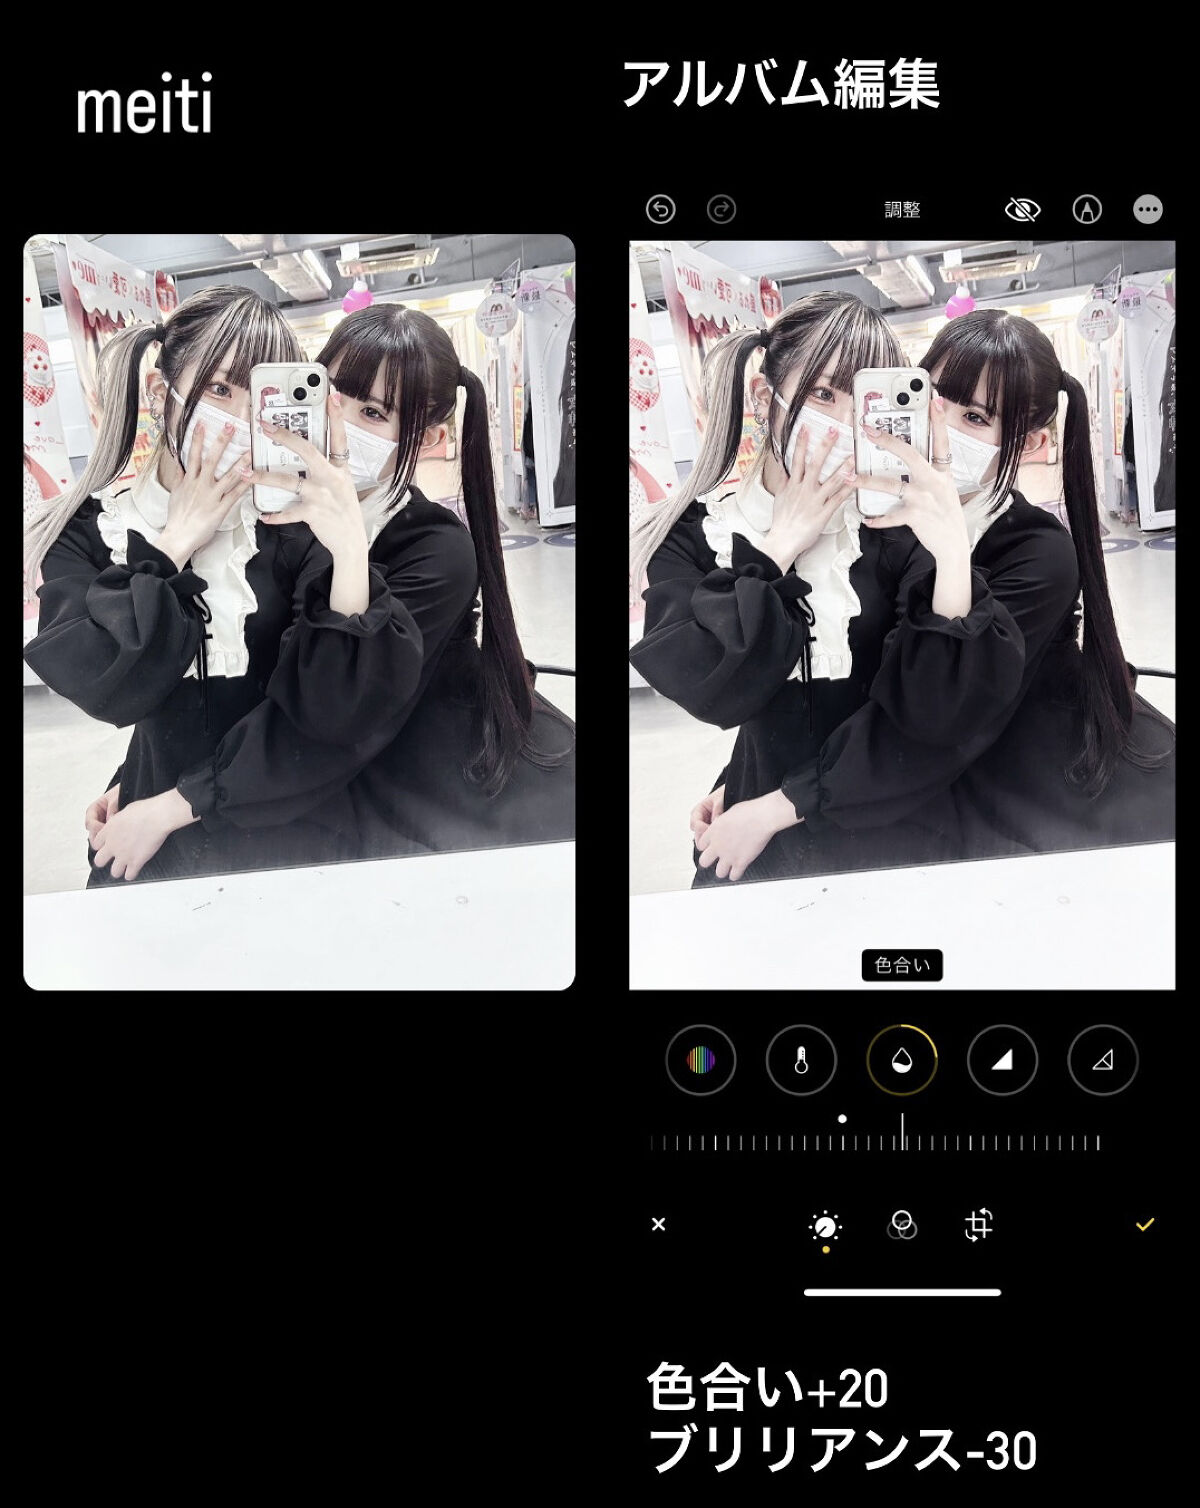The width and height of the screenshot is (1200, 1508).
Task: Select the thermometer Warmth adjustment
Action: coord(801,1060)
